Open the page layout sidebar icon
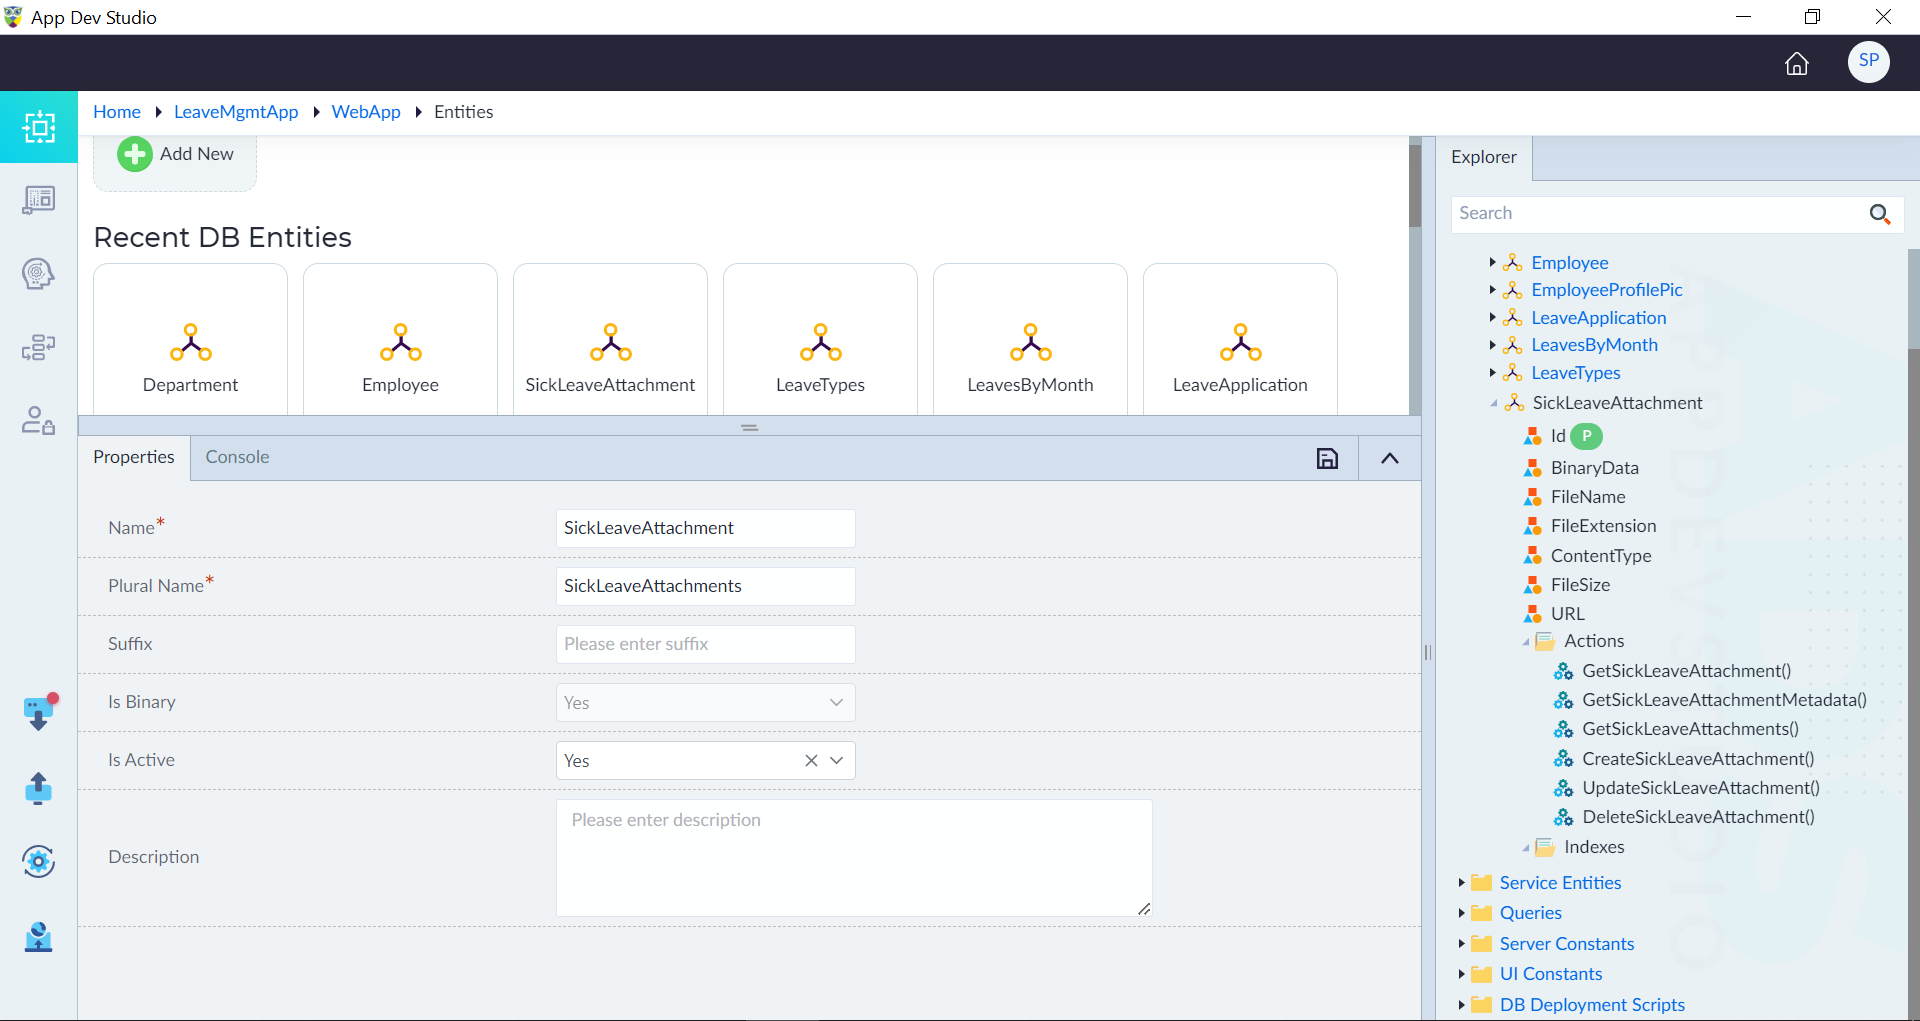The image size is (1920, 1021). click(39, 200)
